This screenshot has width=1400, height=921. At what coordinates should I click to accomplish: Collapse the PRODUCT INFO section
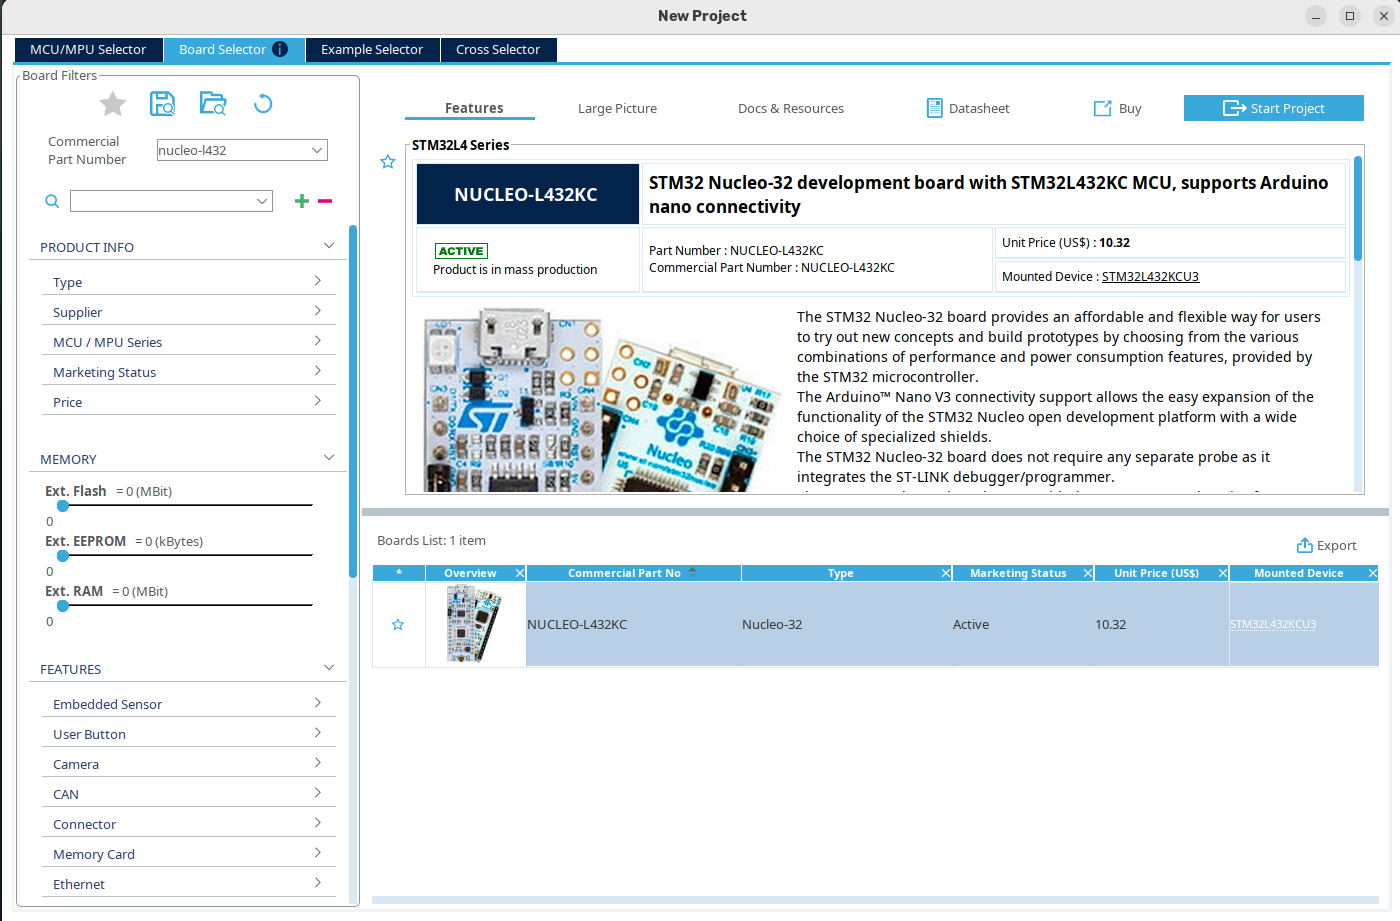329,246
